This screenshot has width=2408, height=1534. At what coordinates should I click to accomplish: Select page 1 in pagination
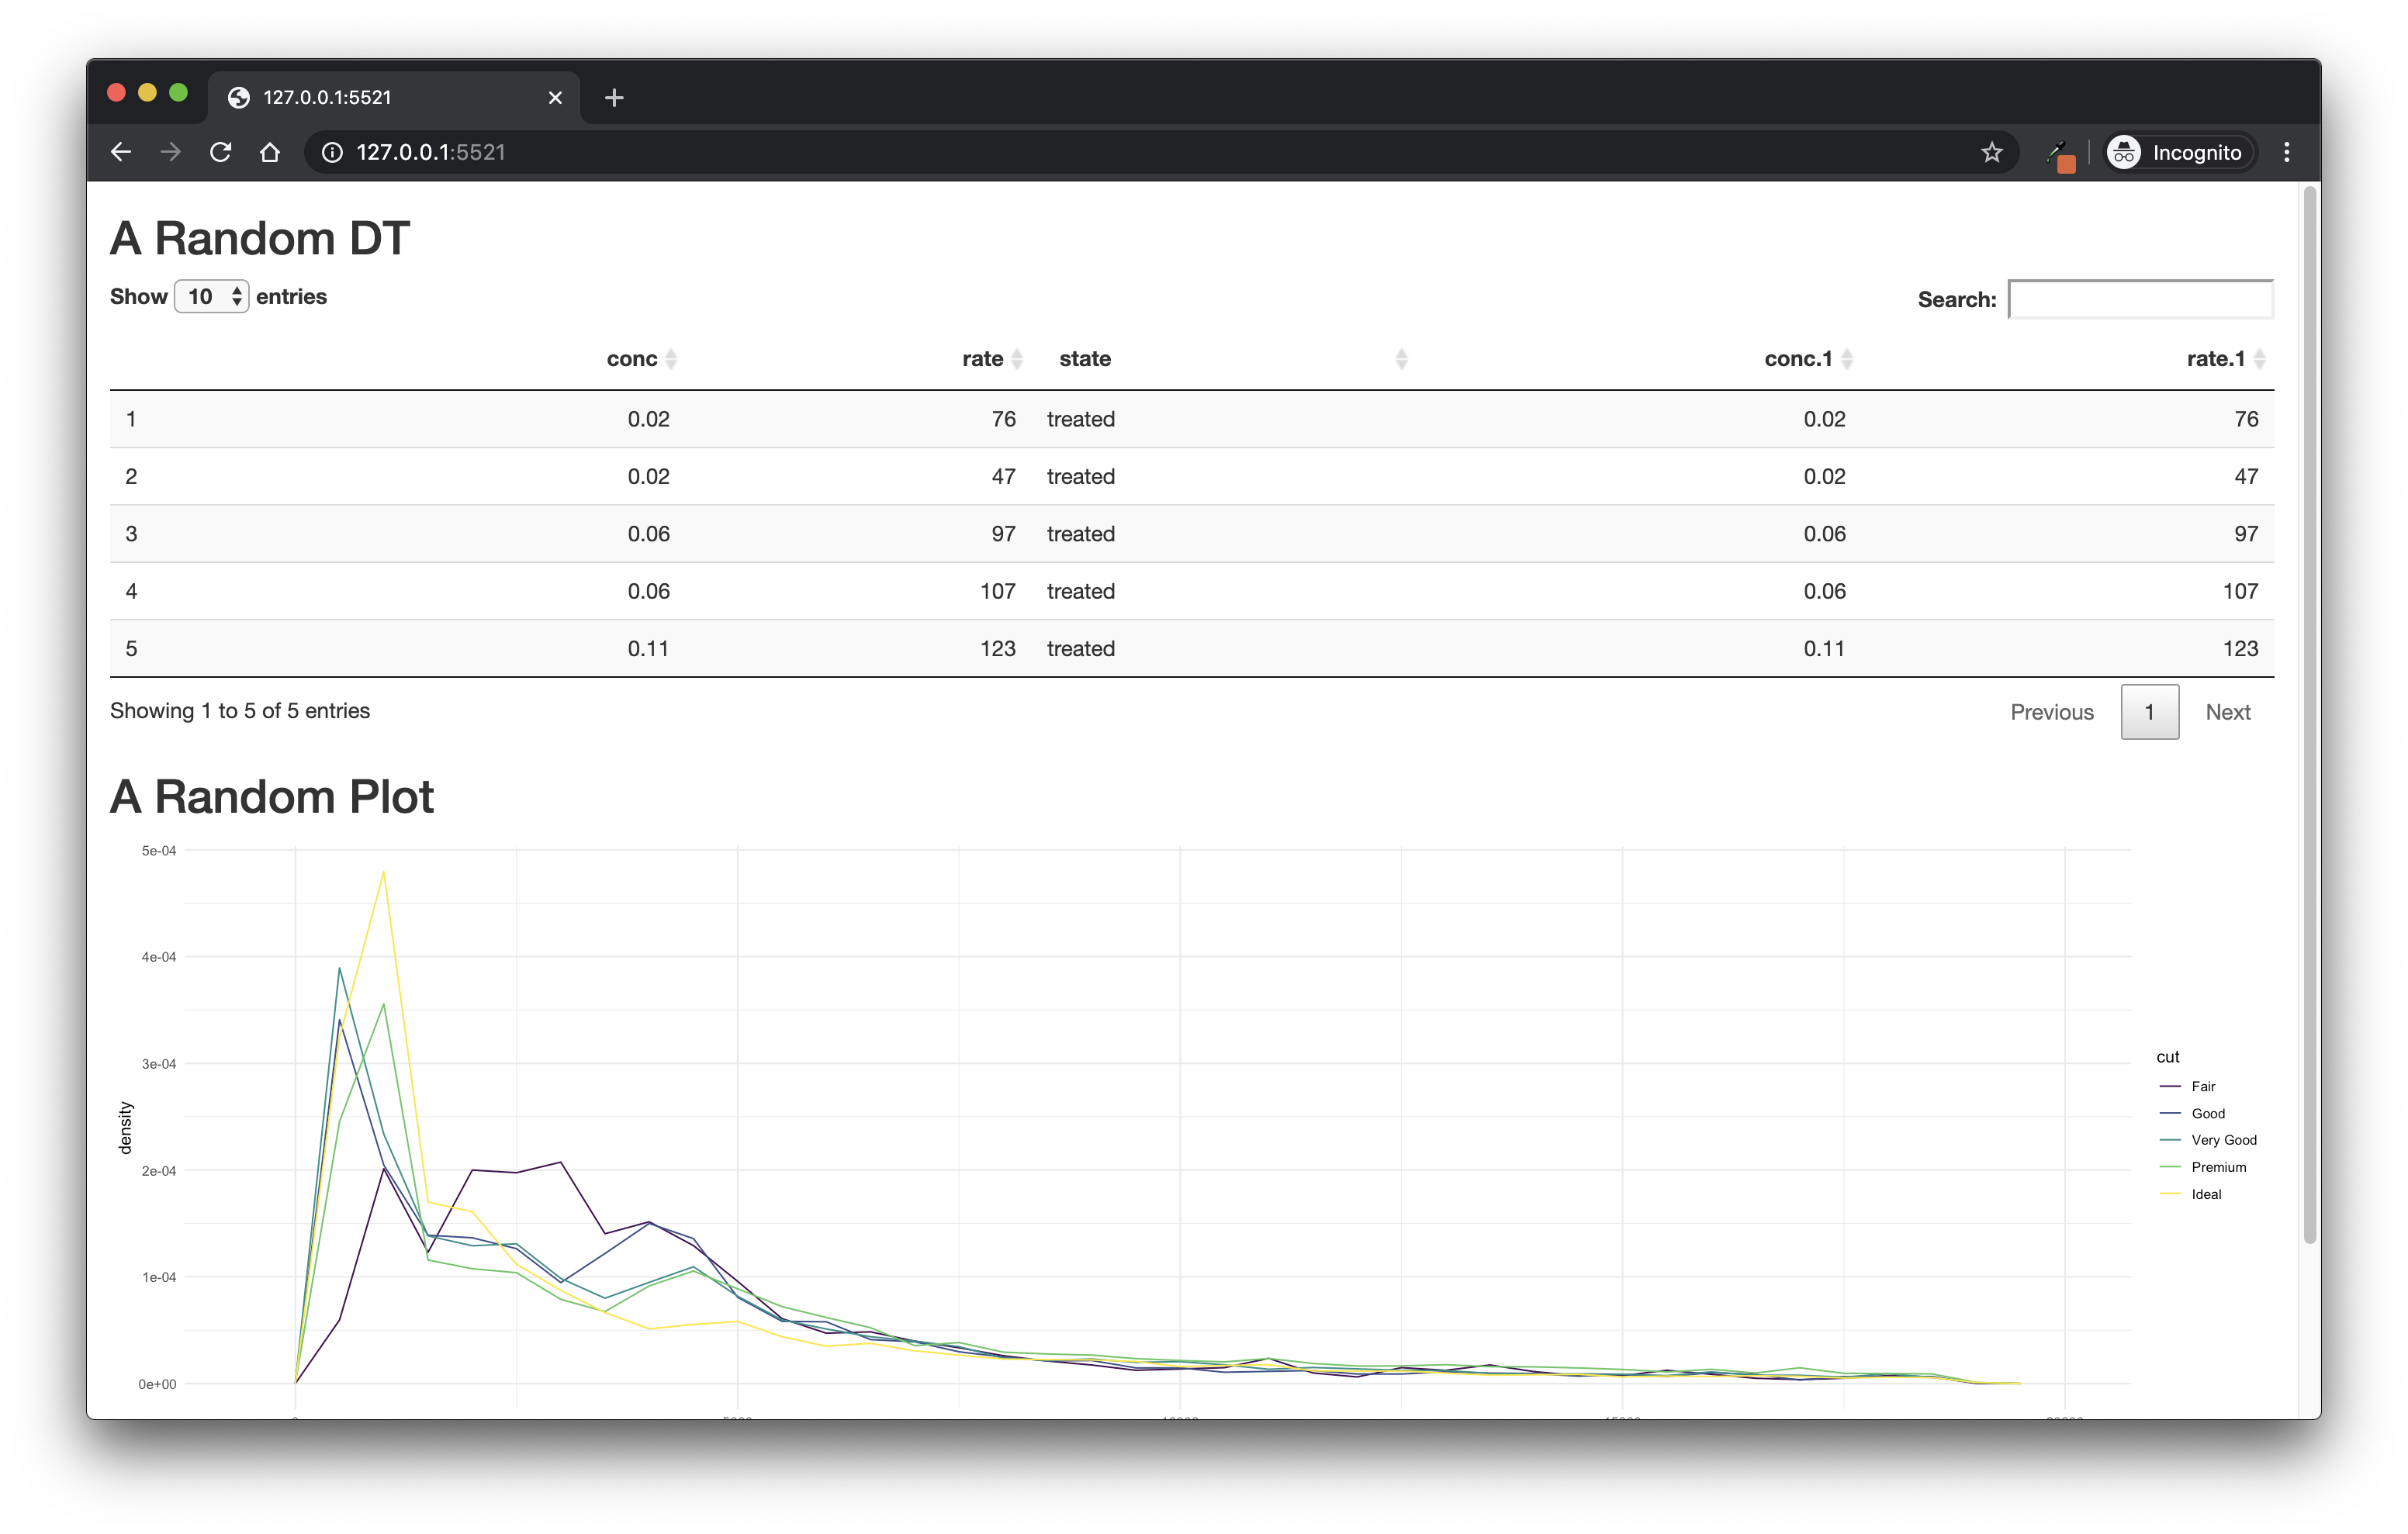(2149, 712)
